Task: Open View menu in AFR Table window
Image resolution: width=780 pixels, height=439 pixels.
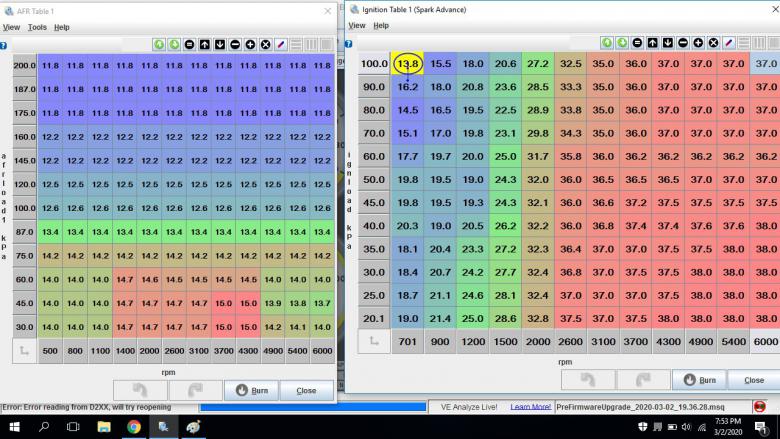Action: (11, 27)
